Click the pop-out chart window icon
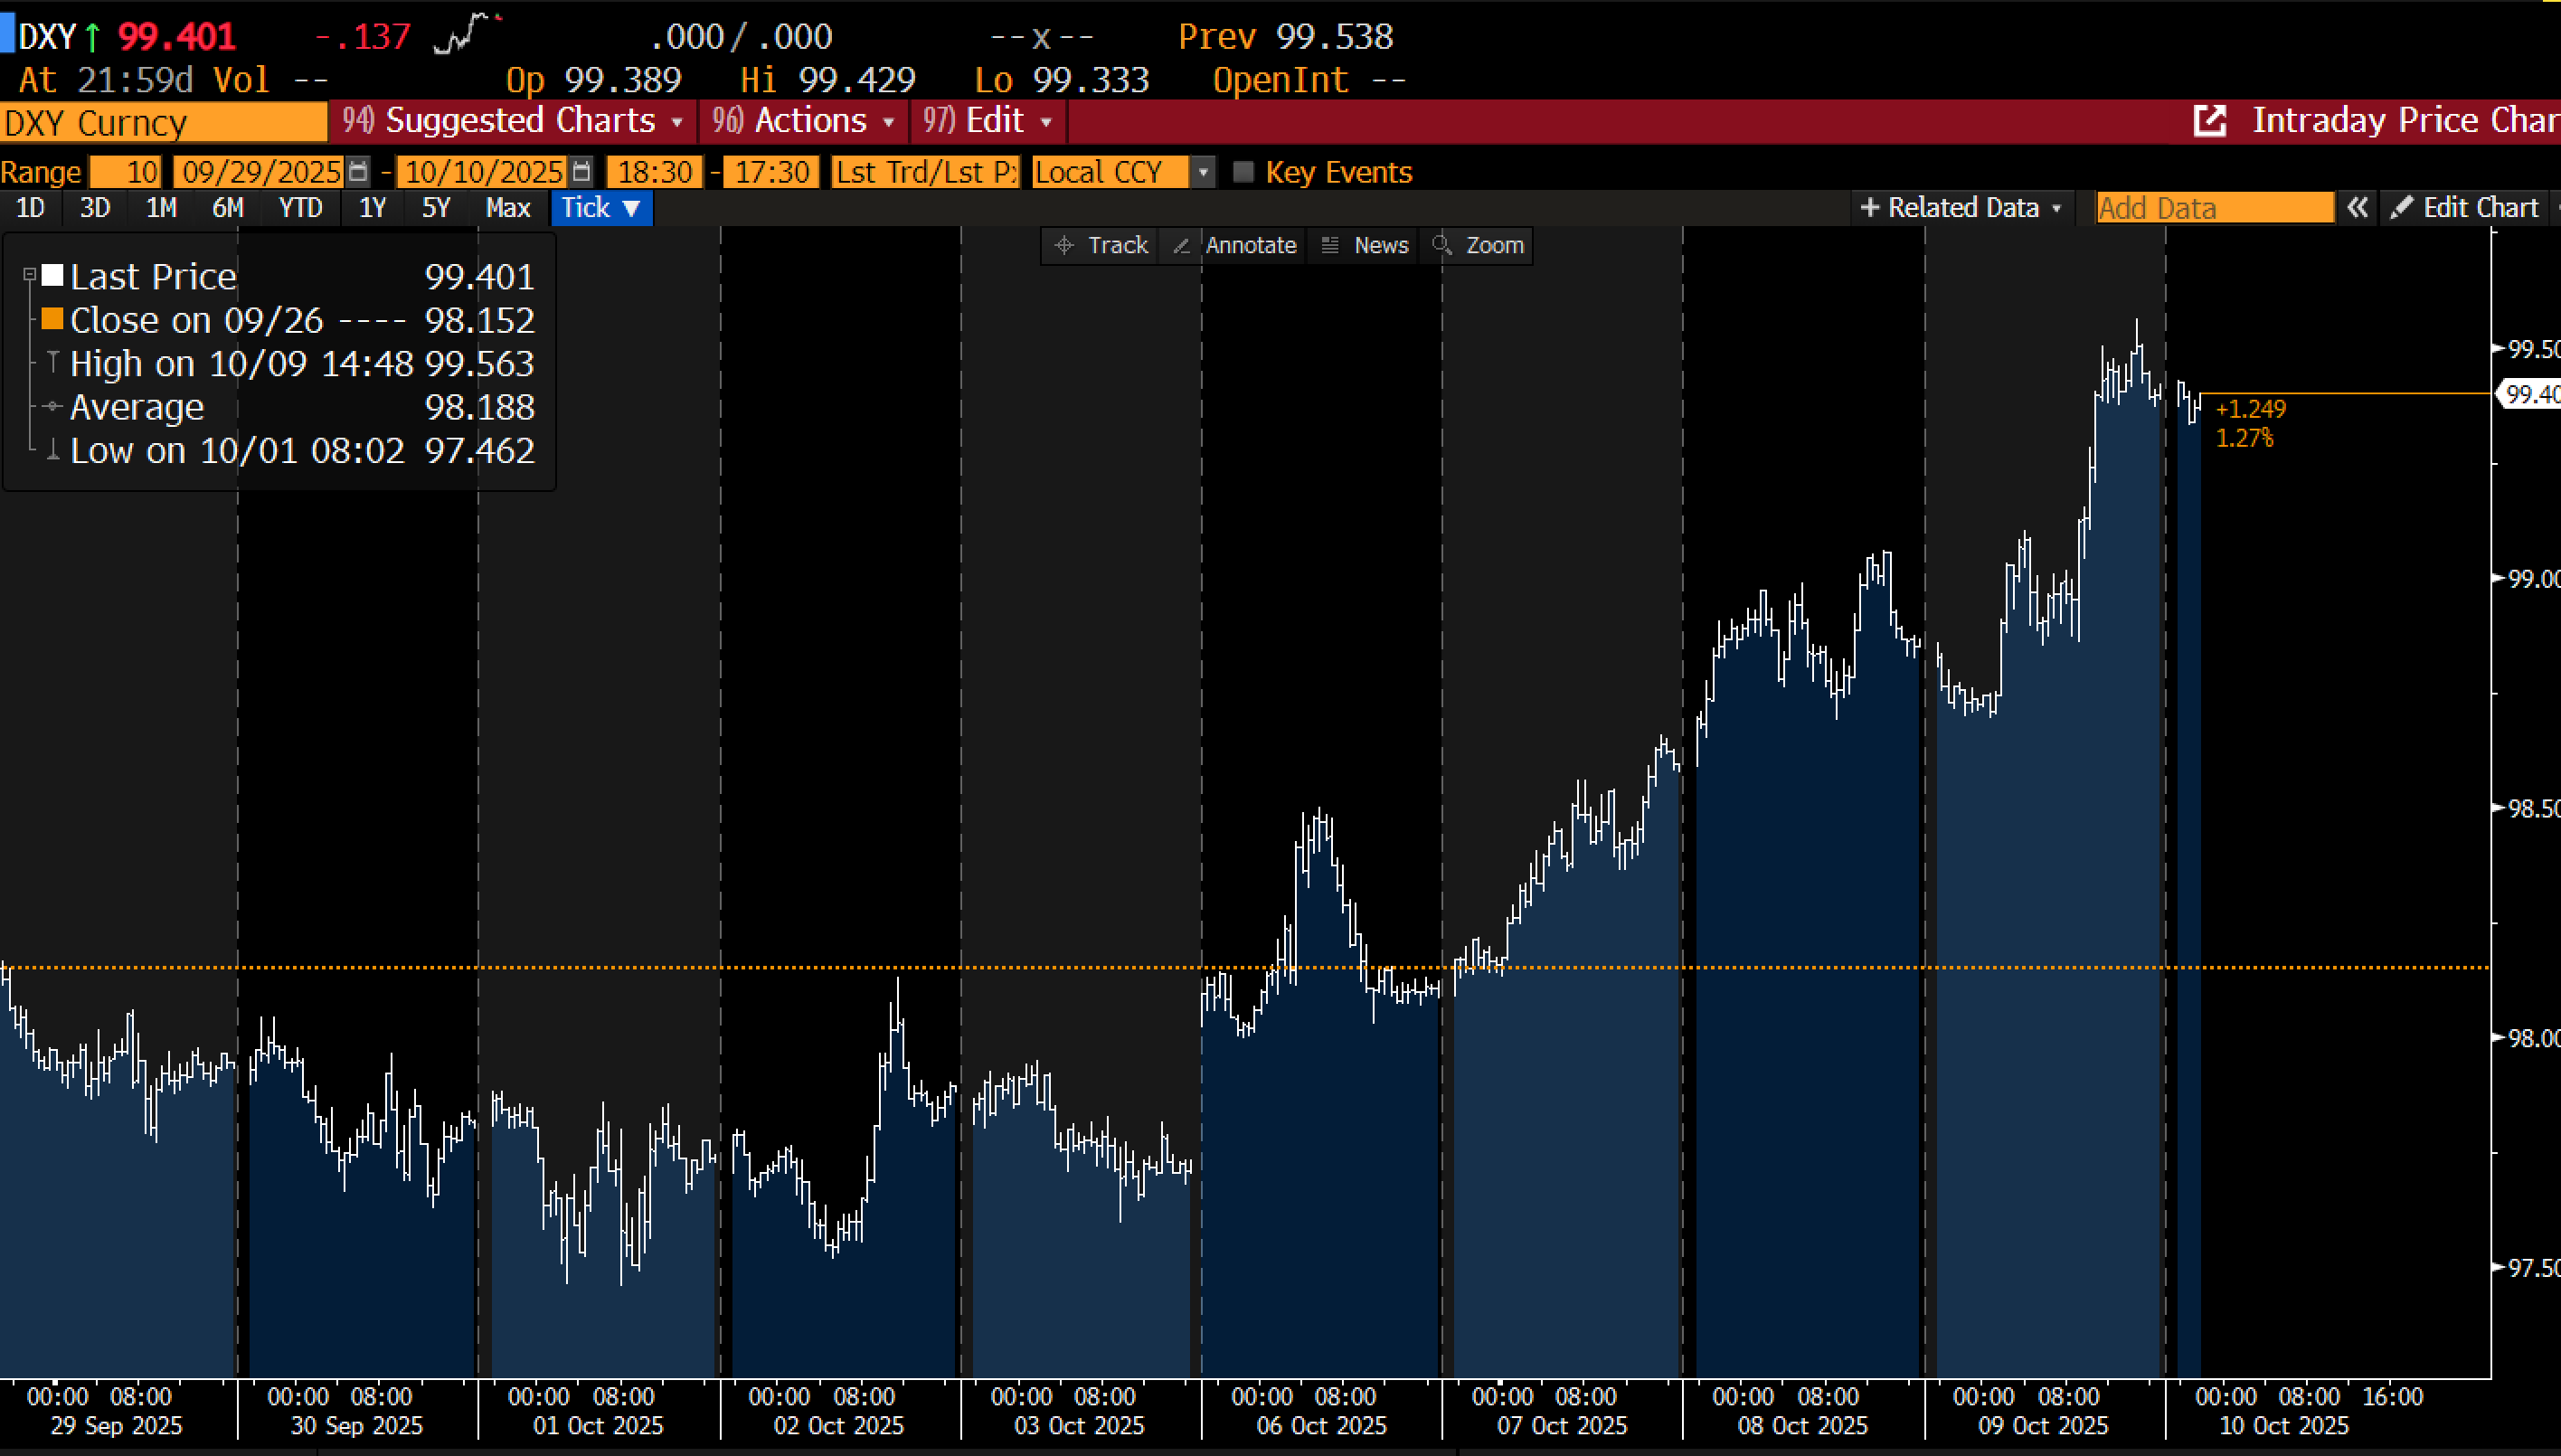 (x=2209, y=121)
